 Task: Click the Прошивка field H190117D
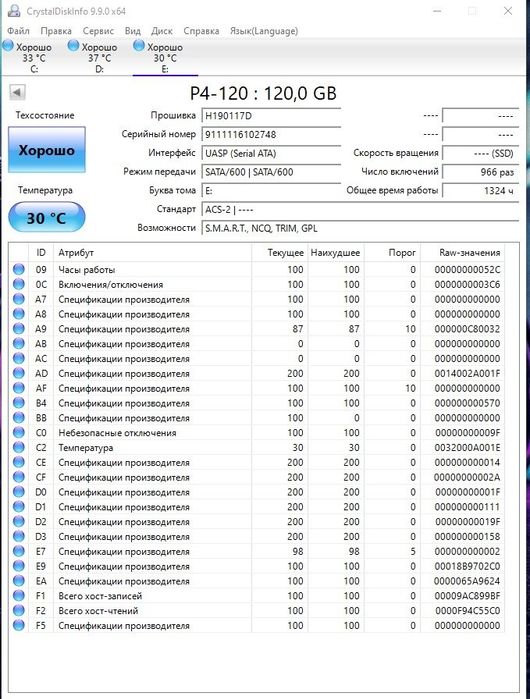click(271, 116)
